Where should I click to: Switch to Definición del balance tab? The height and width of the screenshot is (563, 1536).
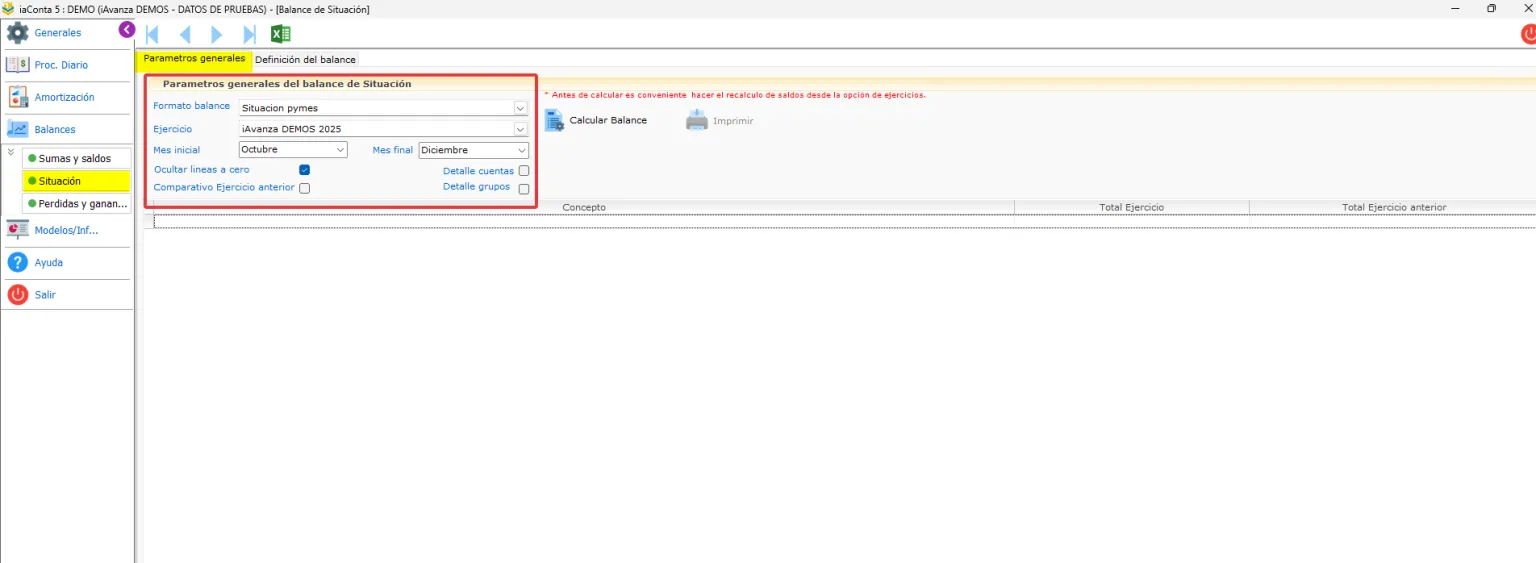click(x=305, y=59)
